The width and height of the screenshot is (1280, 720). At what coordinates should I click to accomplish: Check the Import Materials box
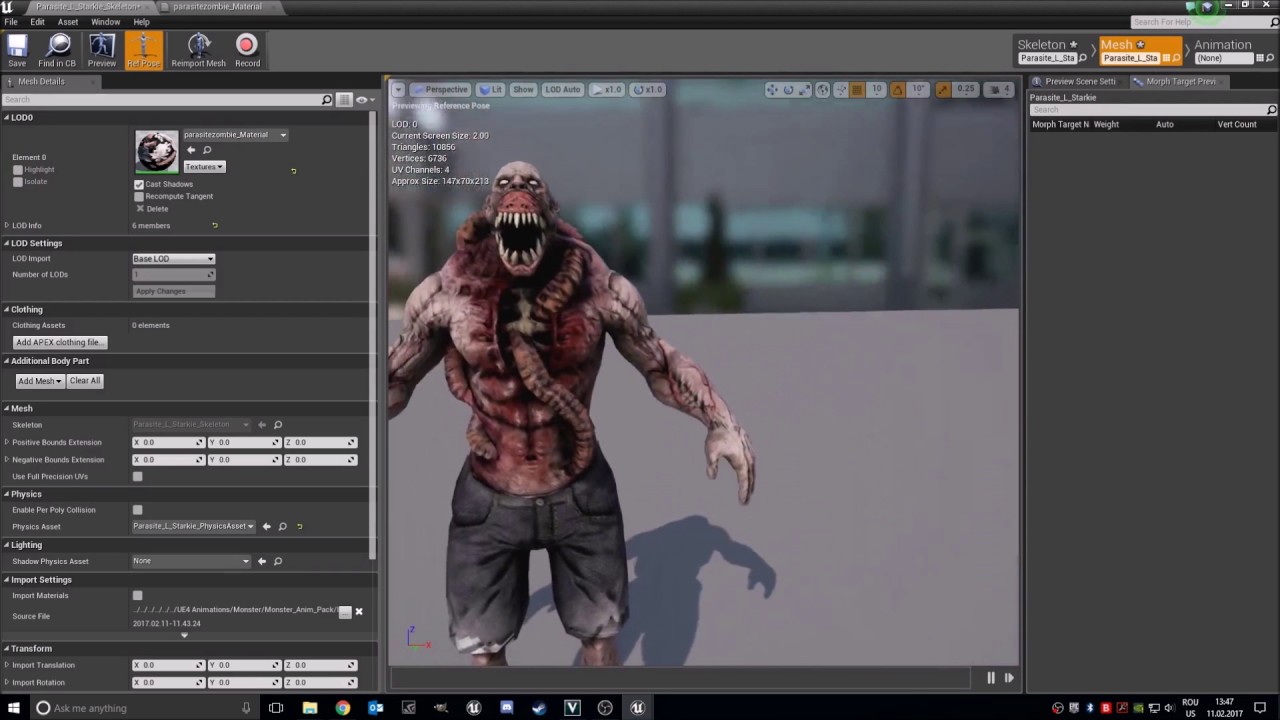[x=138, y=596]
